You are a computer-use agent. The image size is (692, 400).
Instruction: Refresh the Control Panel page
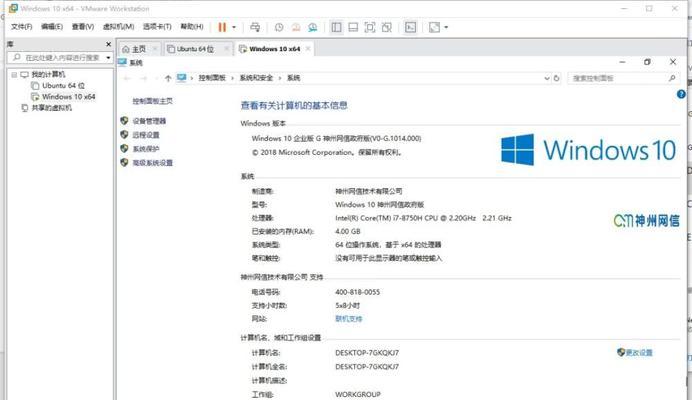coord(557,78)
